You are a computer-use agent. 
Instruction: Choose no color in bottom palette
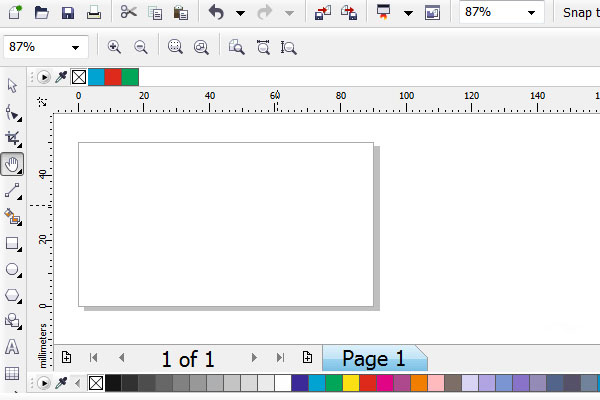96,383
